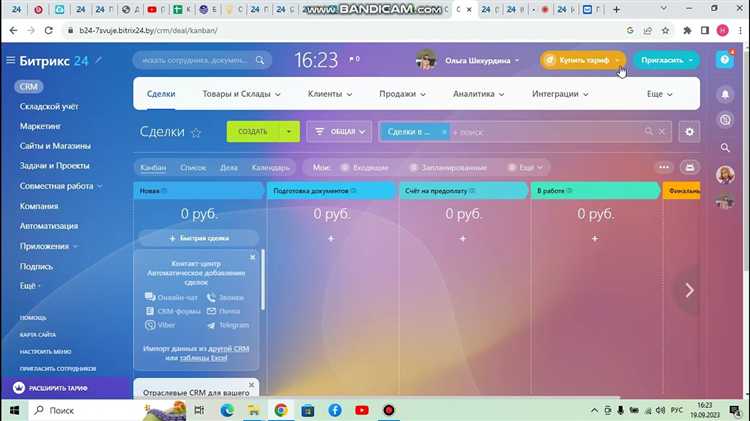750x421 pixels.
Task: Open the user avatar in right sidebar
Action: 725,175
